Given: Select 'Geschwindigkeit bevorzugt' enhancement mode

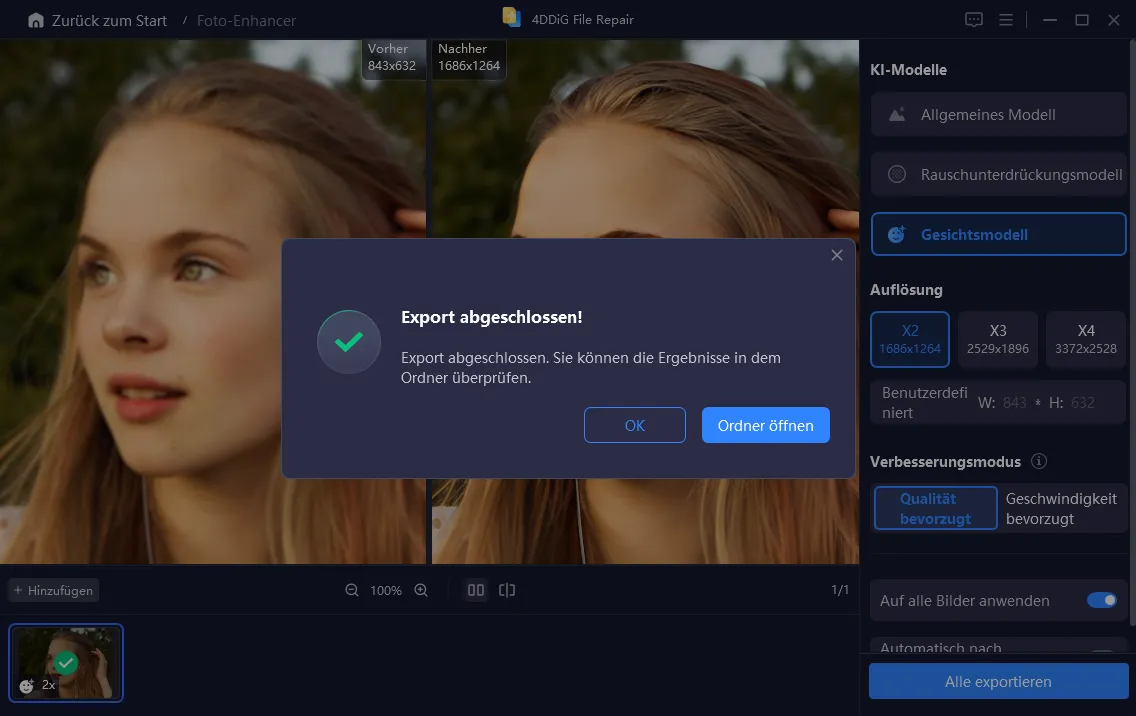Looking at the screenshot, I should tap(1061, 508).
